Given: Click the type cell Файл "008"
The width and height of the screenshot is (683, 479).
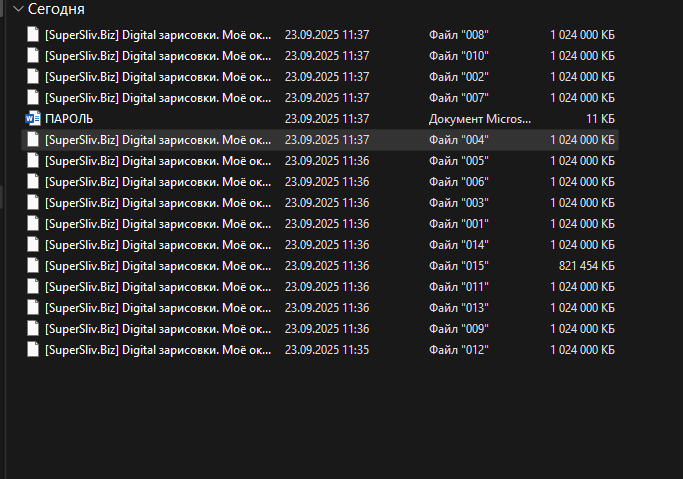Looking at the screenshot, I should [459, 35].
